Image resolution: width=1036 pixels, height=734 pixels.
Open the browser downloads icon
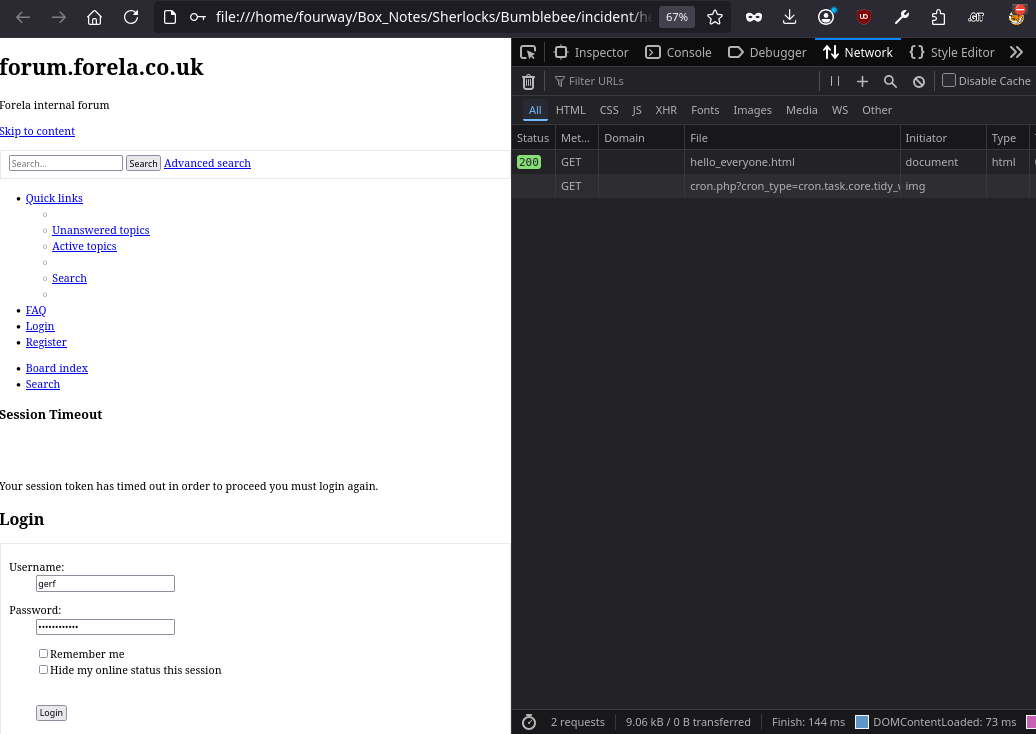pyautogui.click(x=790, y=17)
